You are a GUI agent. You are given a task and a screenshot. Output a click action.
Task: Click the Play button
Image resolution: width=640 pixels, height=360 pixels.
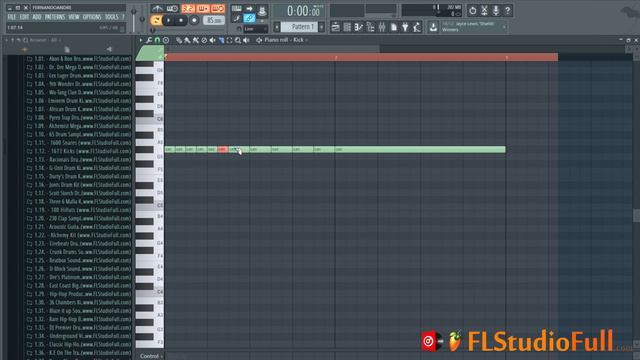coord(169,20)
